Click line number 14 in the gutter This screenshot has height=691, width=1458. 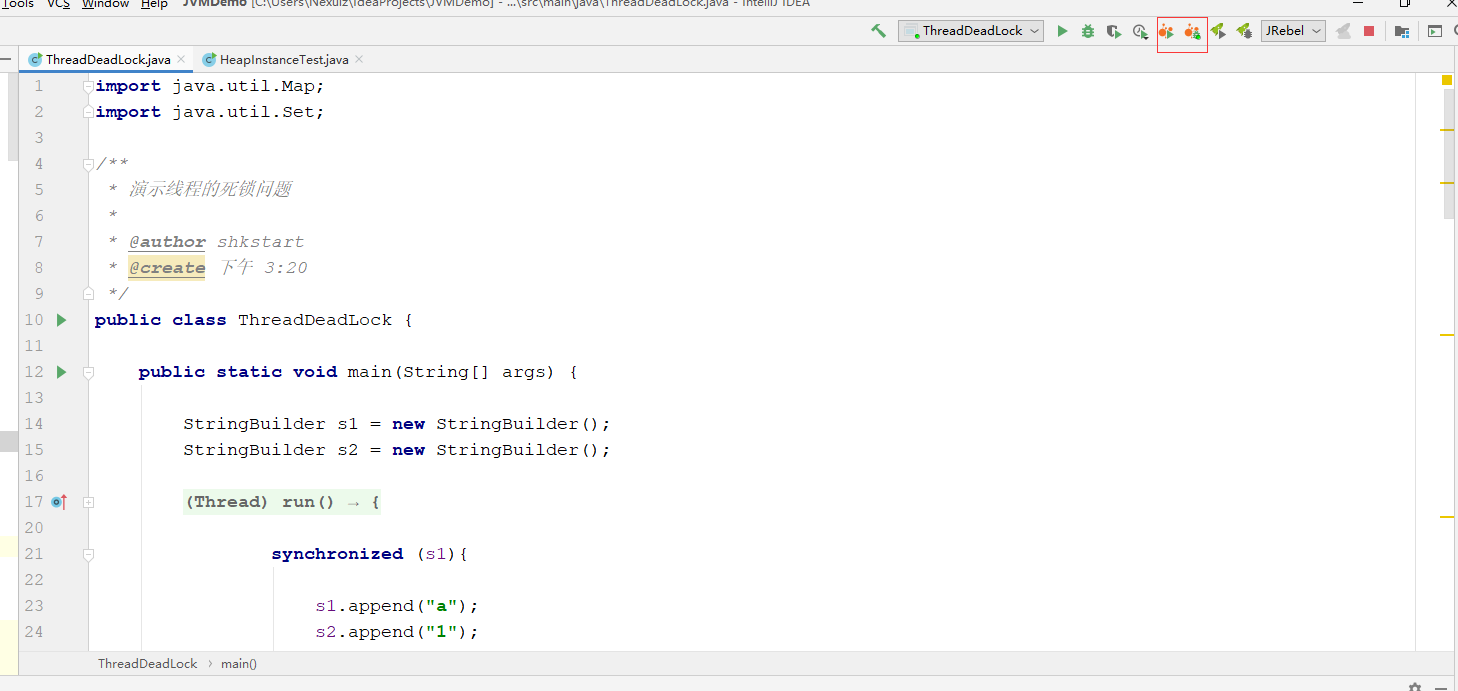(34, 424)
